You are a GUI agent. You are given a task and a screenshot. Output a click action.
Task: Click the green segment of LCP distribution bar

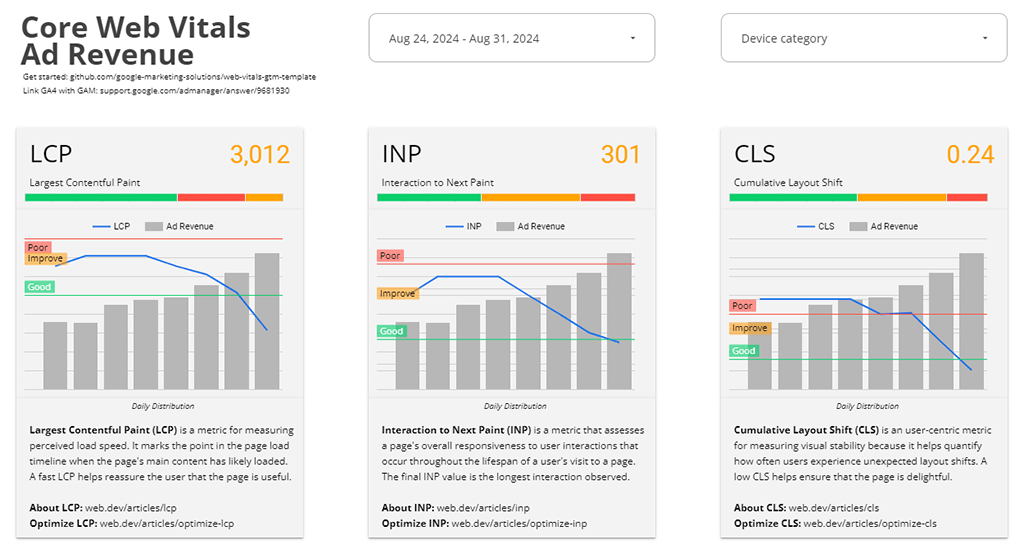tap(101, 198)
